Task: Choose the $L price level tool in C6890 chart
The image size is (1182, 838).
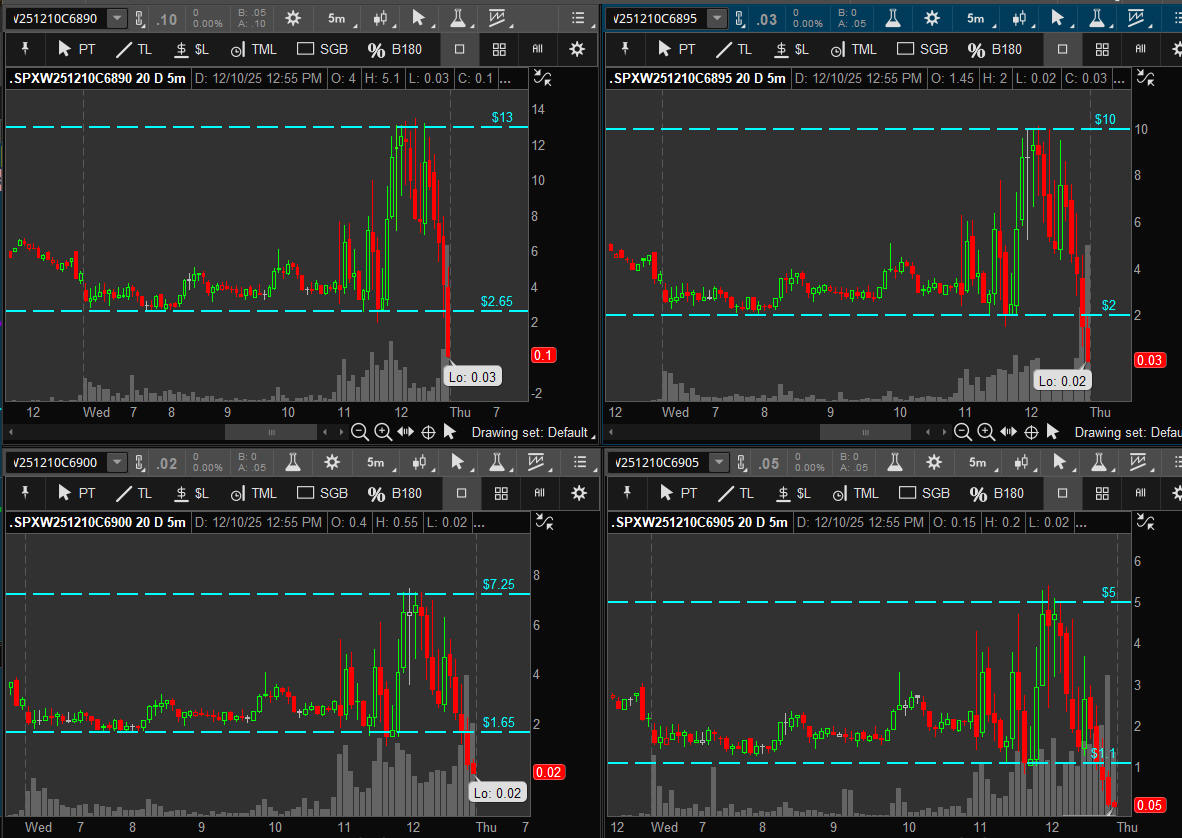Action: point(191,49)
